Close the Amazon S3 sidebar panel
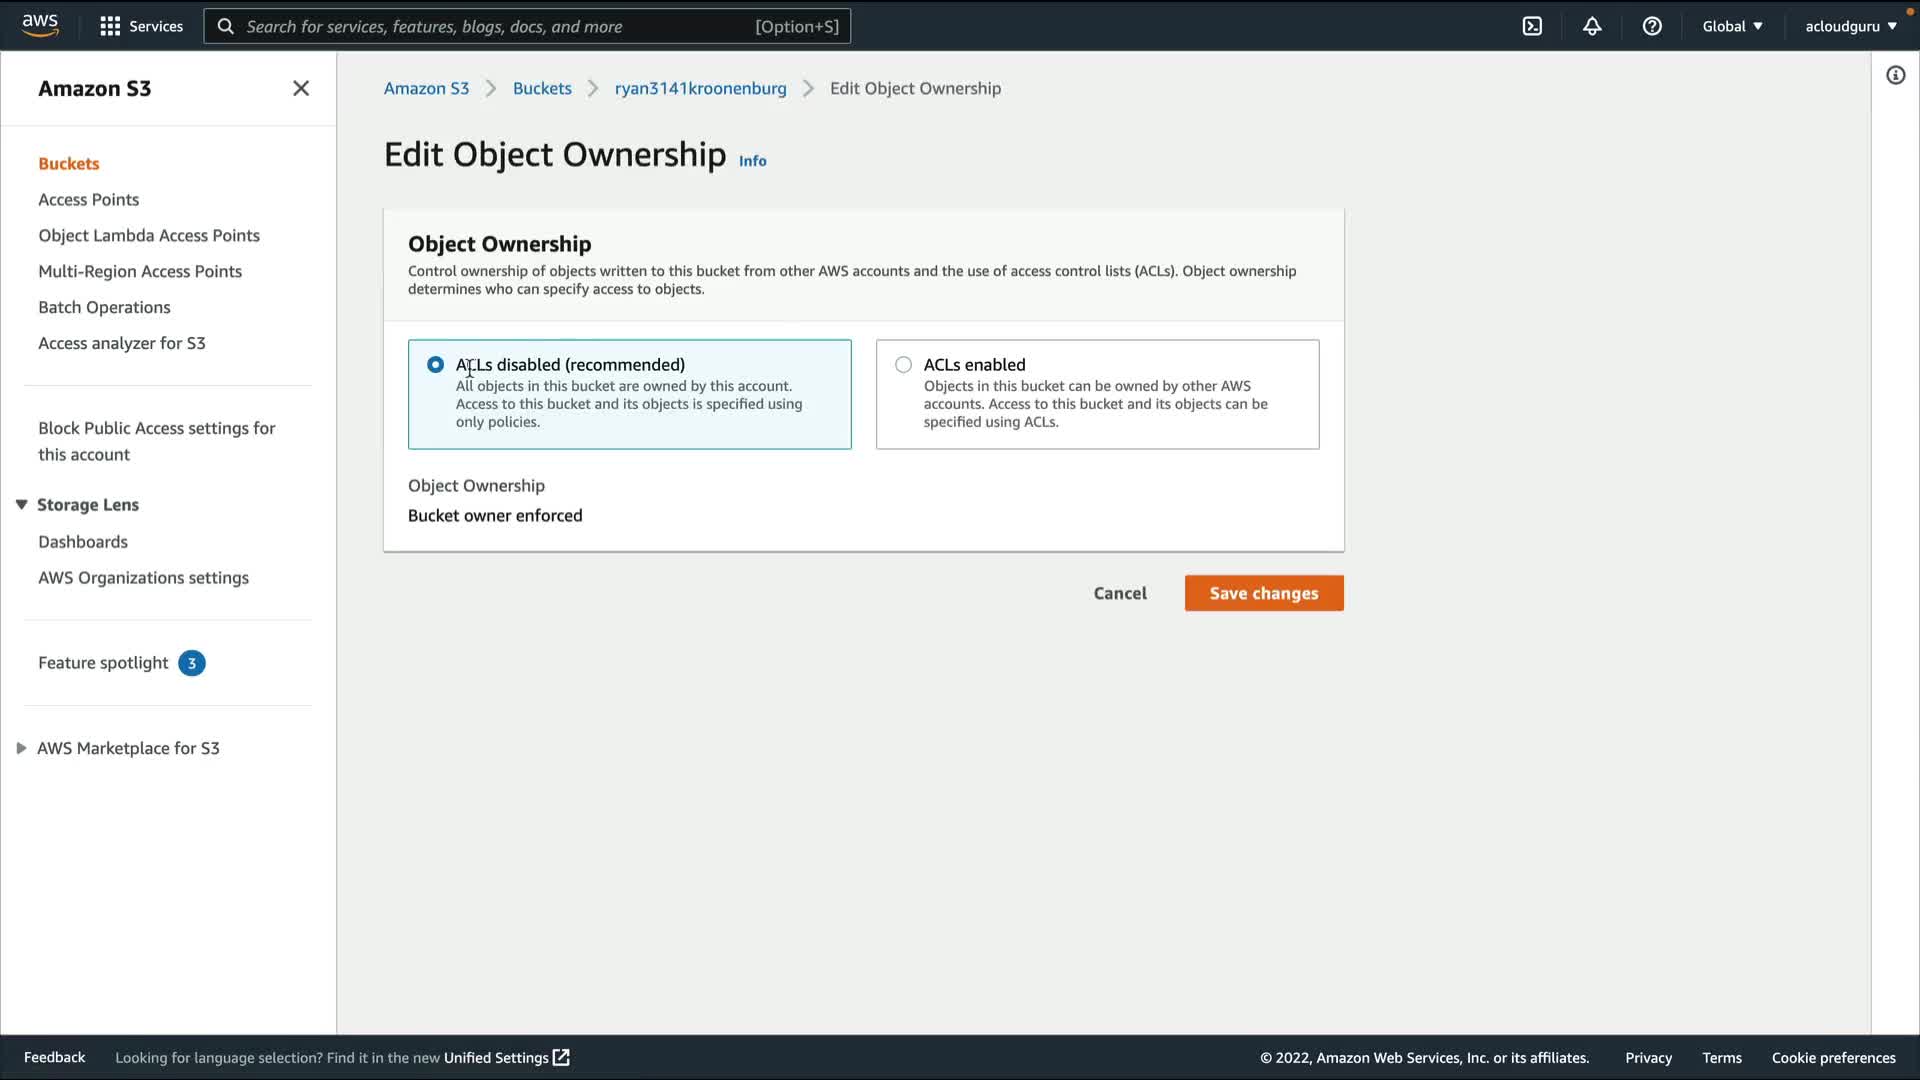 301,88
